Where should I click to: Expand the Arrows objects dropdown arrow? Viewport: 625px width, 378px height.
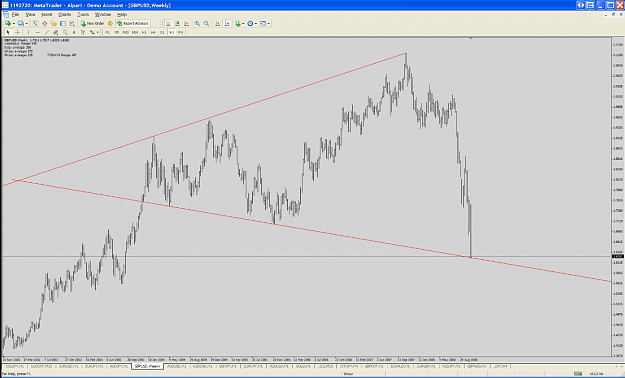[97, 32]
